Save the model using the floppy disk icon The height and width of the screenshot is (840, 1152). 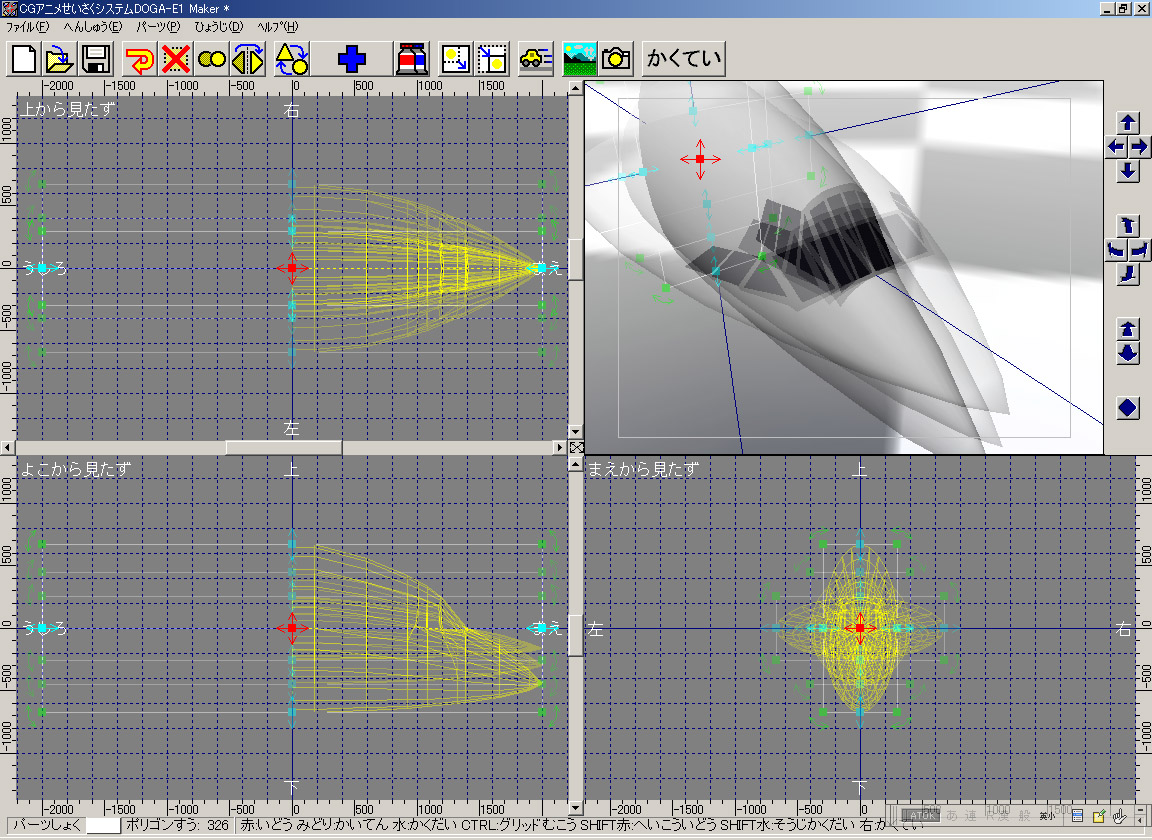pyautogui.click(x=96, y=59)
